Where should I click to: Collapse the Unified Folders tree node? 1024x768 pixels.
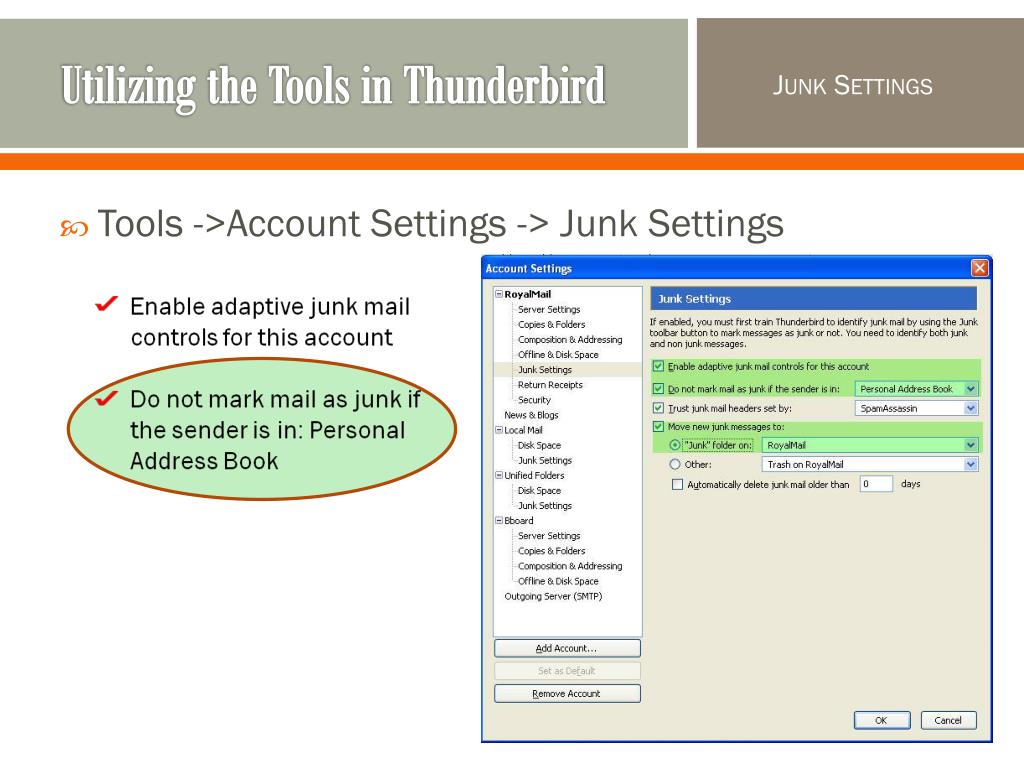click(x=499, y=475)
